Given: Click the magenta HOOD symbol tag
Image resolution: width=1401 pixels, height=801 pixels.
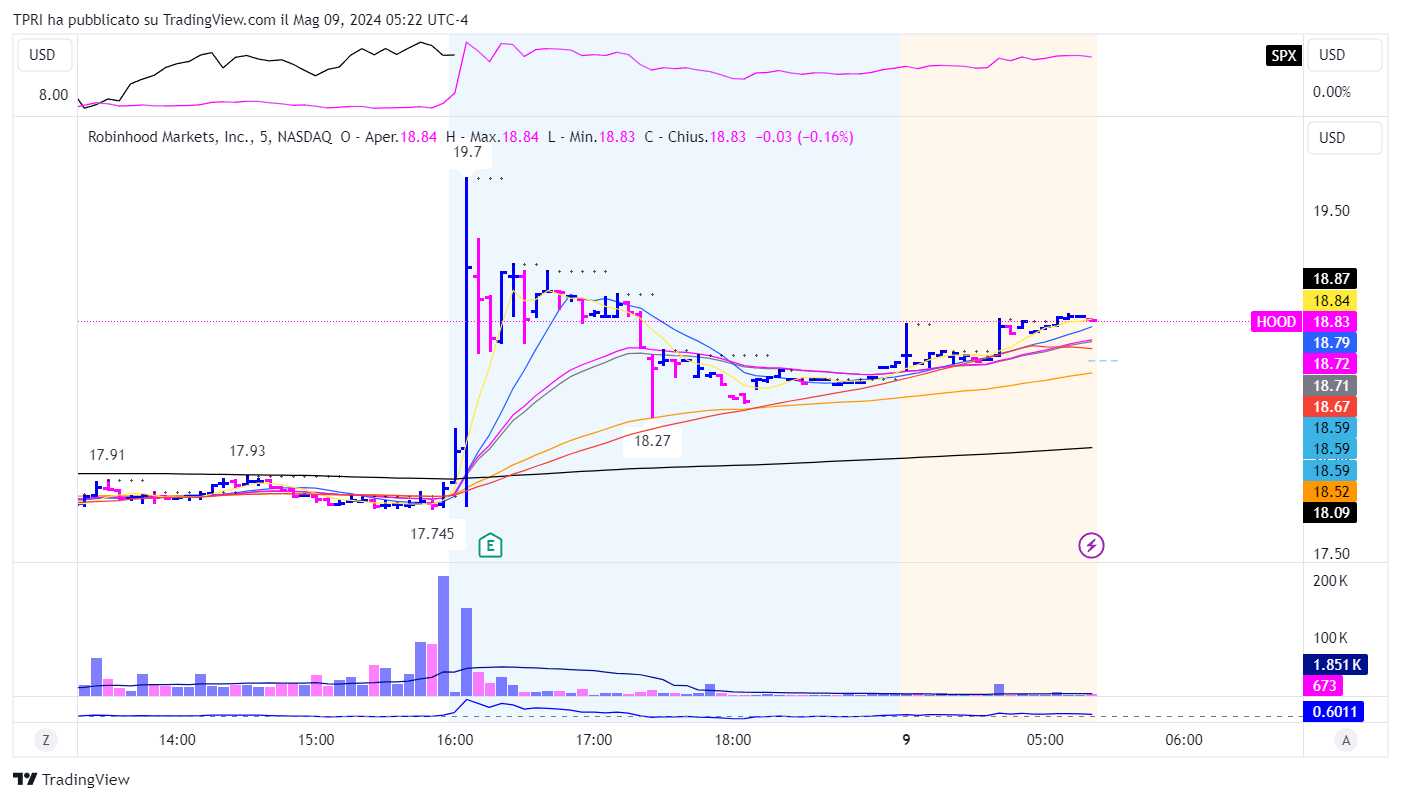Looking at the screenshot, I should click(x=1276, y=322).
